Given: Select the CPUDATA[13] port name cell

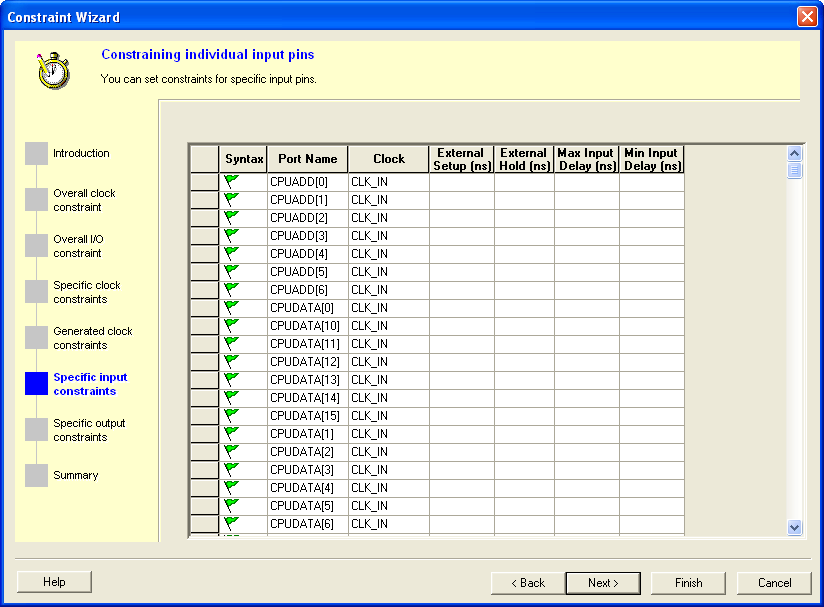Looking at the screenshot, I should point(307,379).
